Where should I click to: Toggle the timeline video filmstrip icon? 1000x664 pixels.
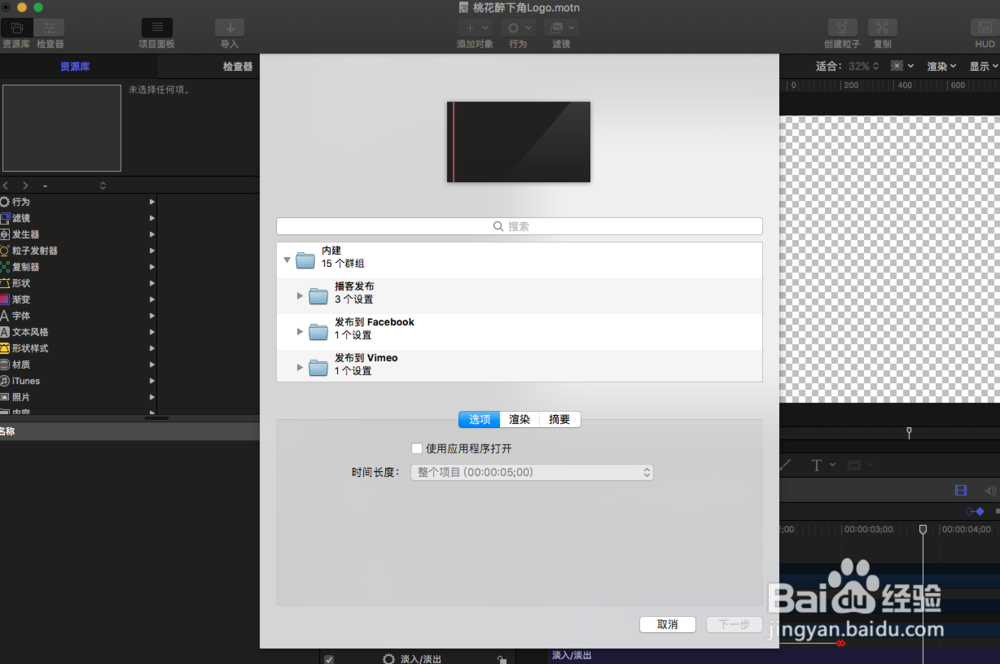coord(960,490)
